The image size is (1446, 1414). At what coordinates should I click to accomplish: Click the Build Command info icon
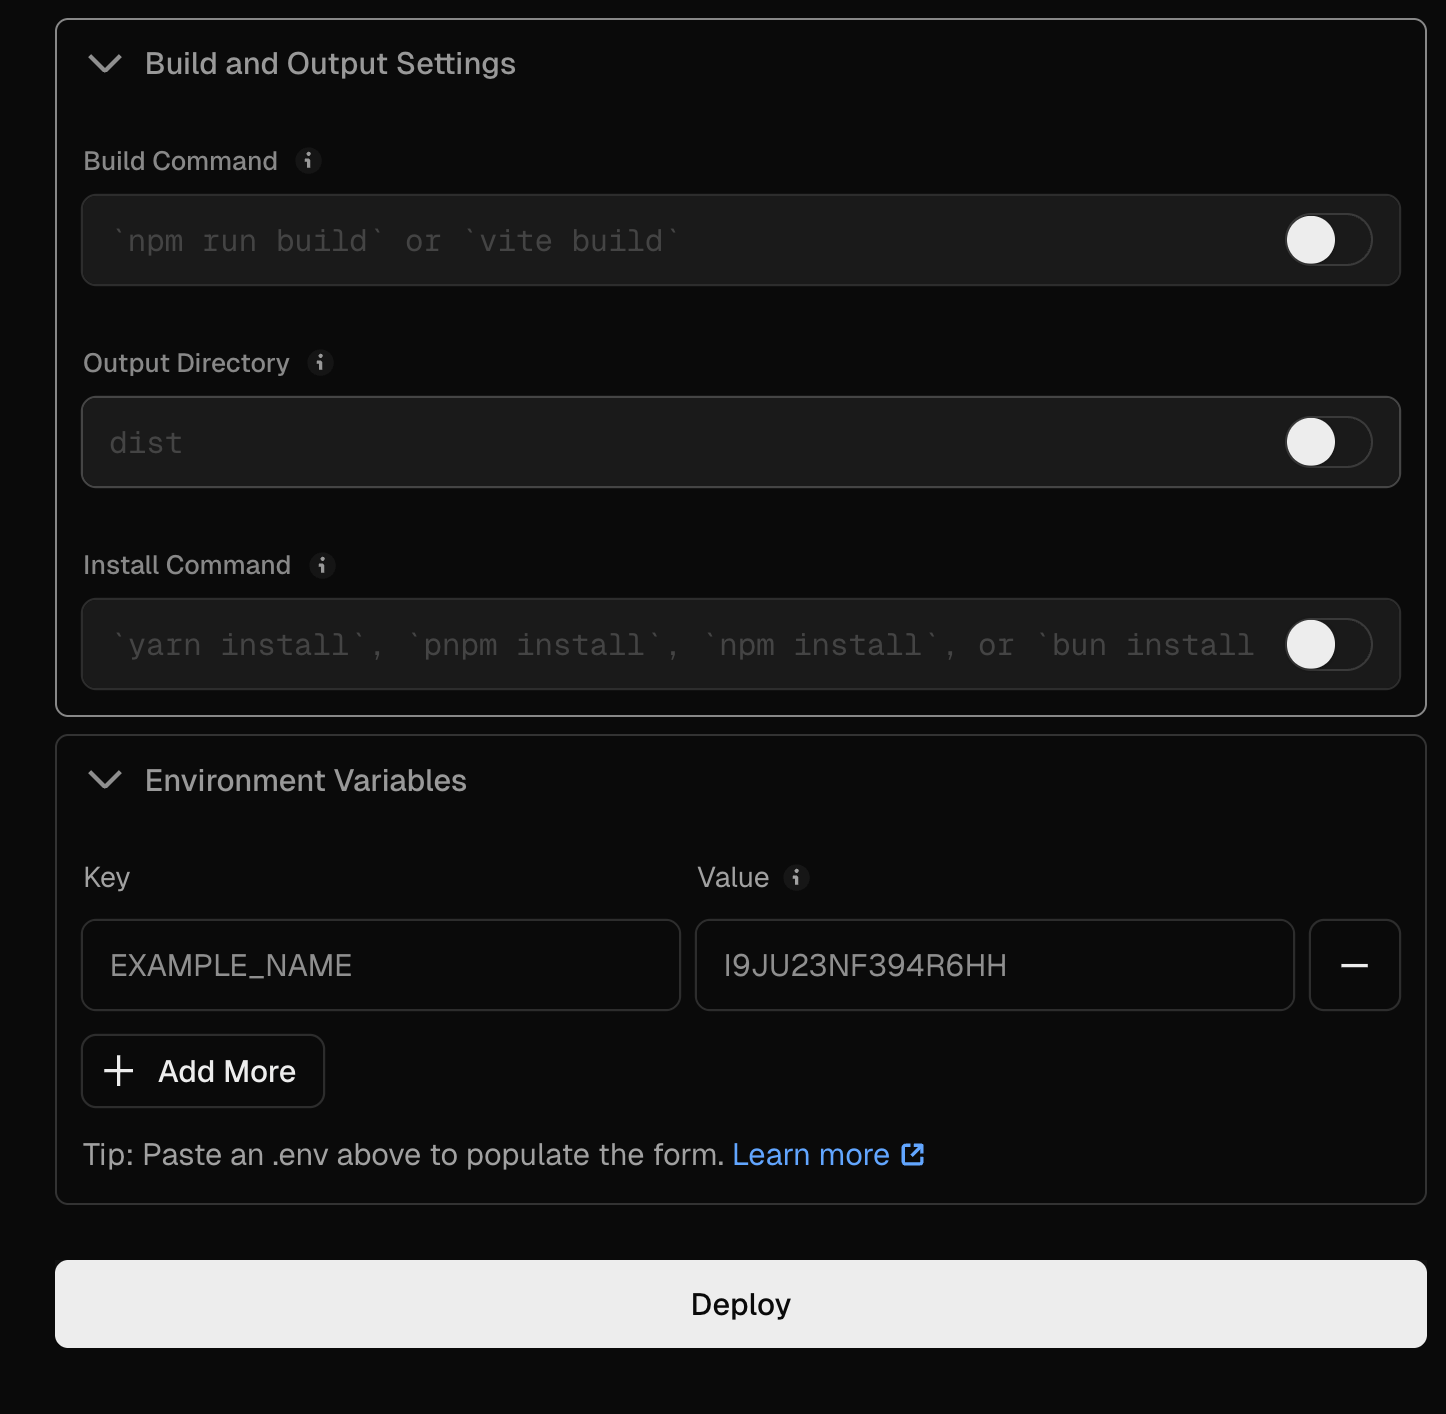click(x=308, y=160)
